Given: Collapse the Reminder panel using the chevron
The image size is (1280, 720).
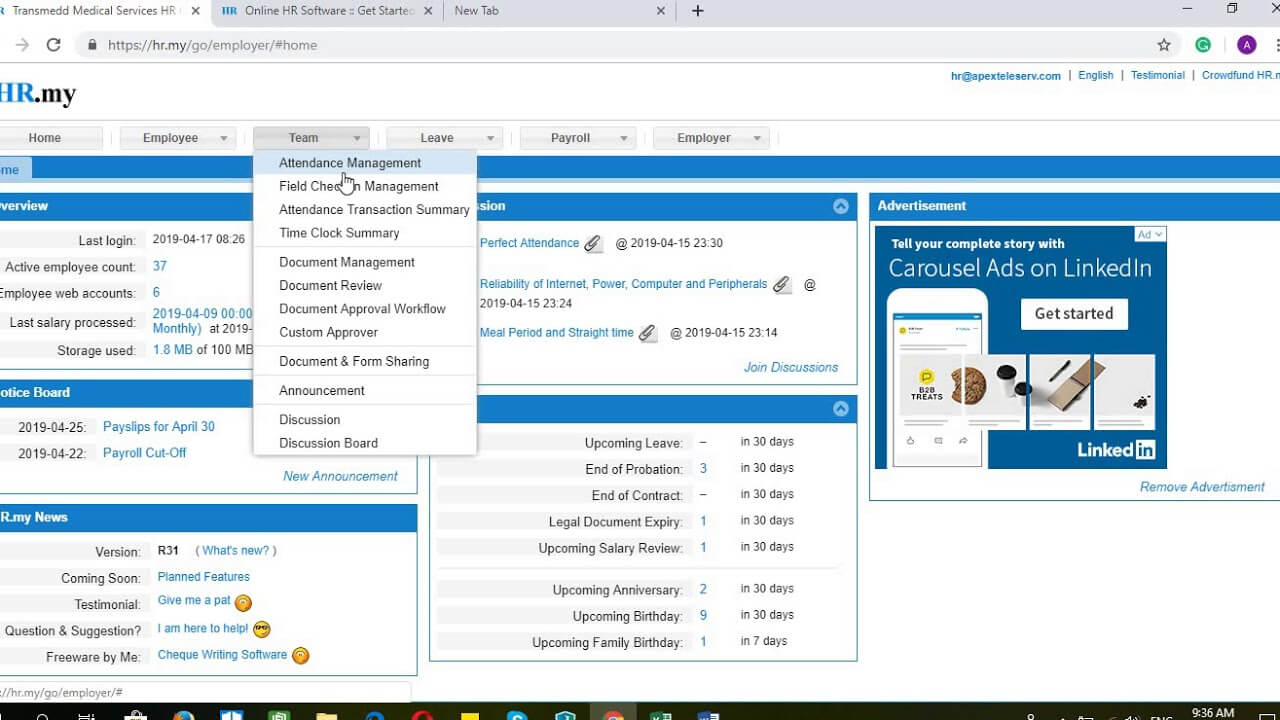Looking at the screenshot, I should coord(841,408).
